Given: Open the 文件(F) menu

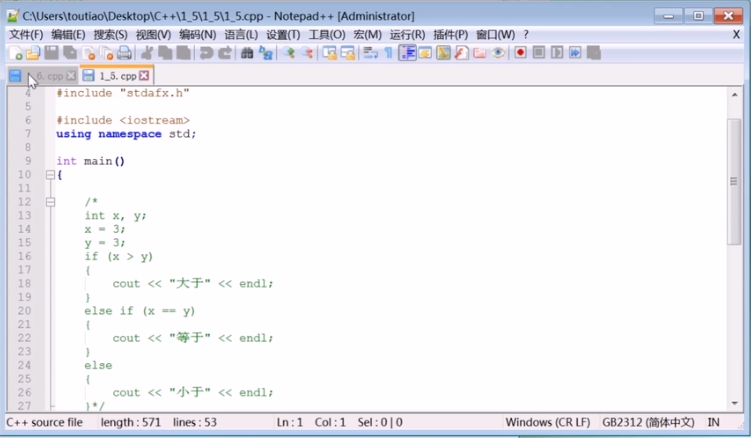Looking at the screenshot, I should [x=26, y=35].
